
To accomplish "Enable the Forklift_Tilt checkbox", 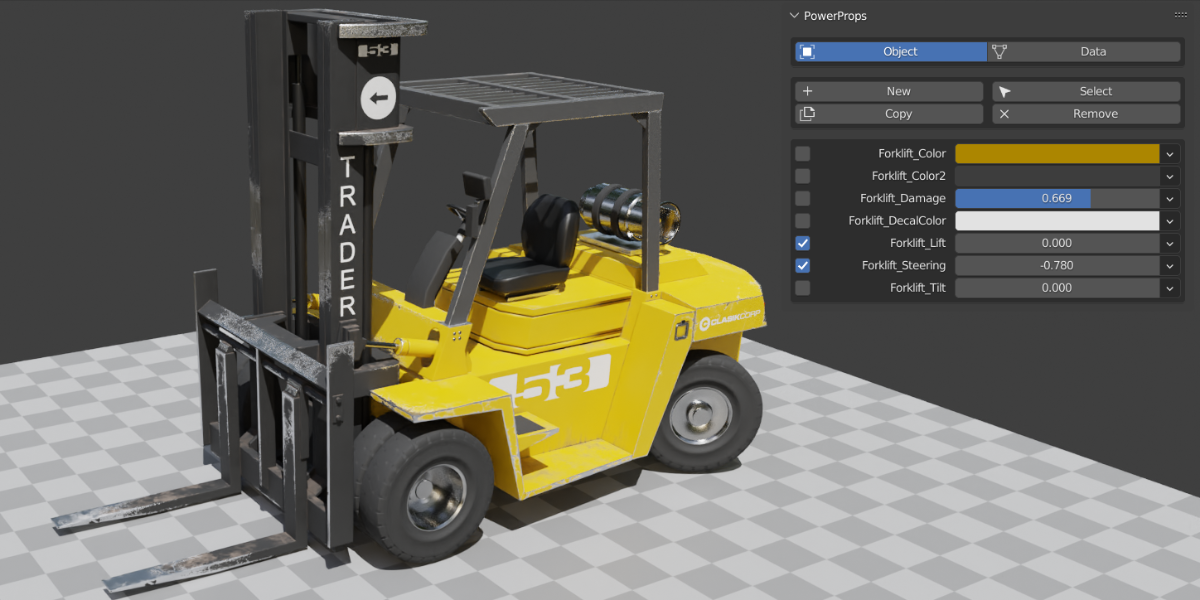I will click(803, 288).
